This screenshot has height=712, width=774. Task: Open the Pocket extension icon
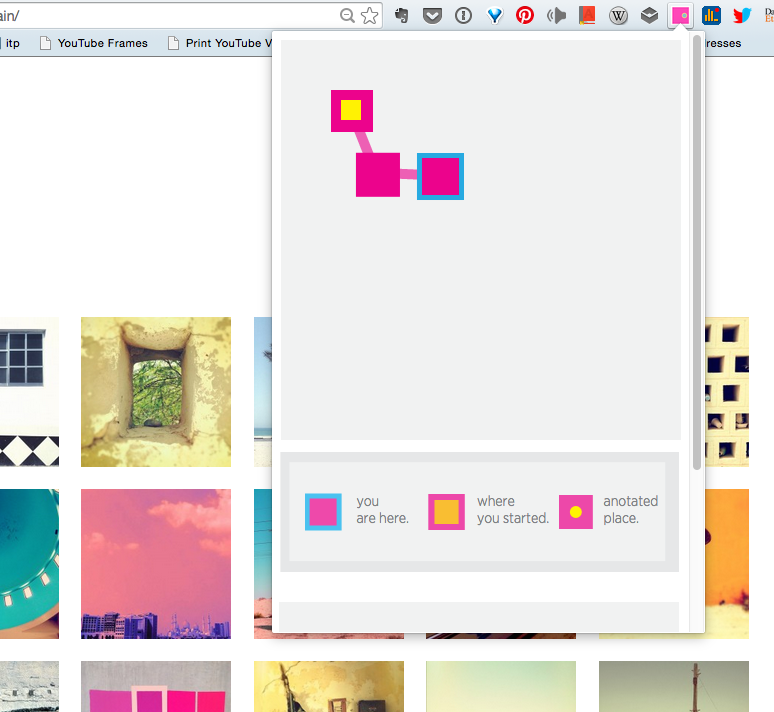point(432,16)
